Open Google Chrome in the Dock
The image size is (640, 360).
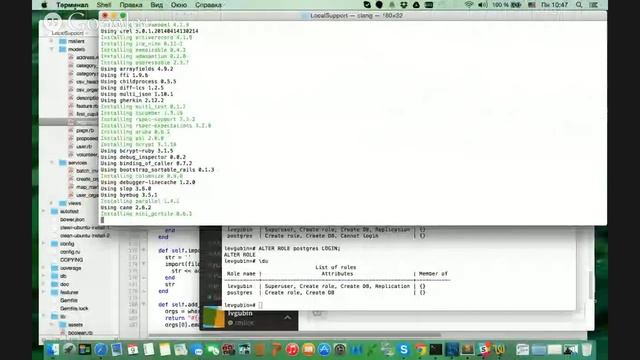(x=420, y=349)
